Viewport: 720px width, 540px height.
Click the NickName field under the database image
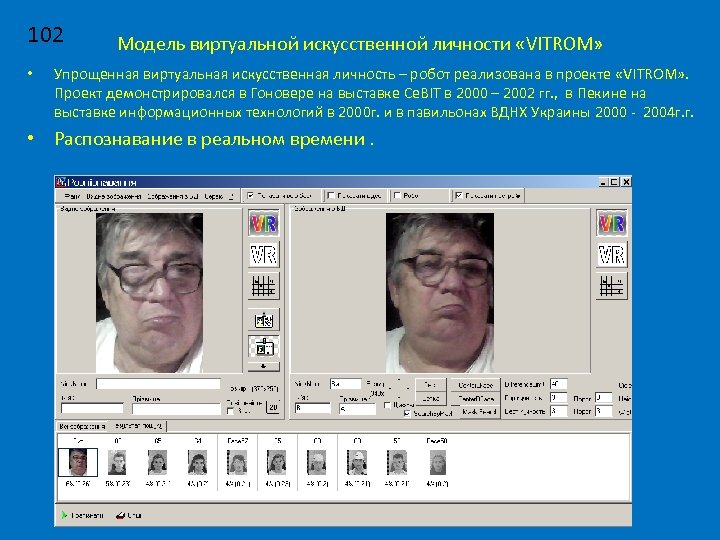pyautogui.click(x=345, y=384)
